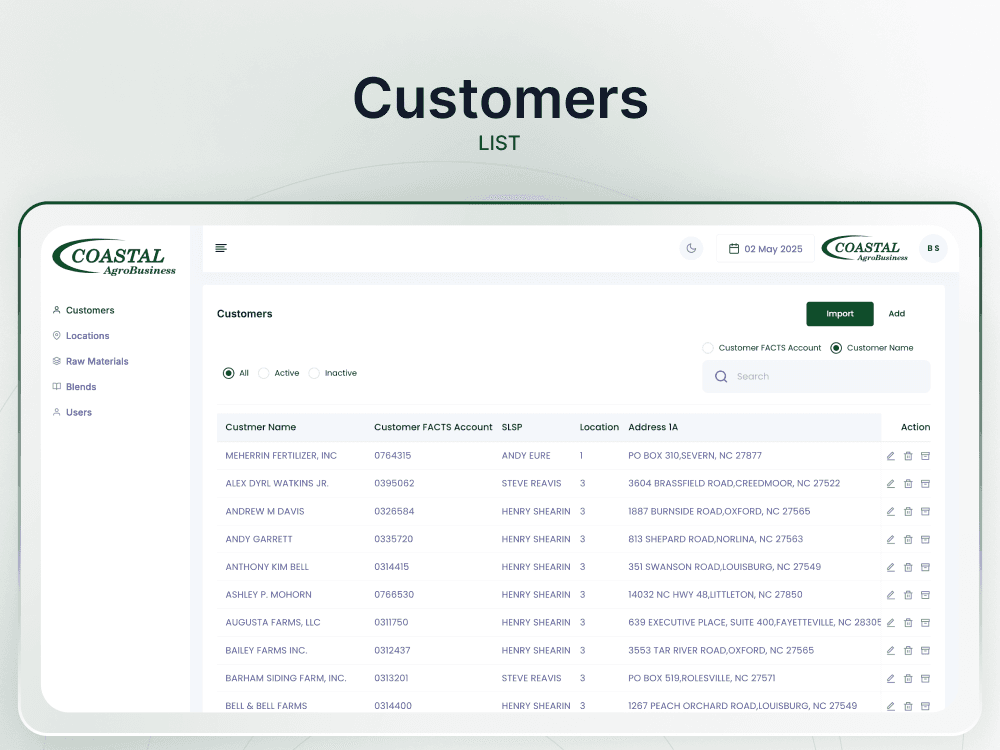
Task: Select account number 0314415 cell
Action: click(392, 567)
